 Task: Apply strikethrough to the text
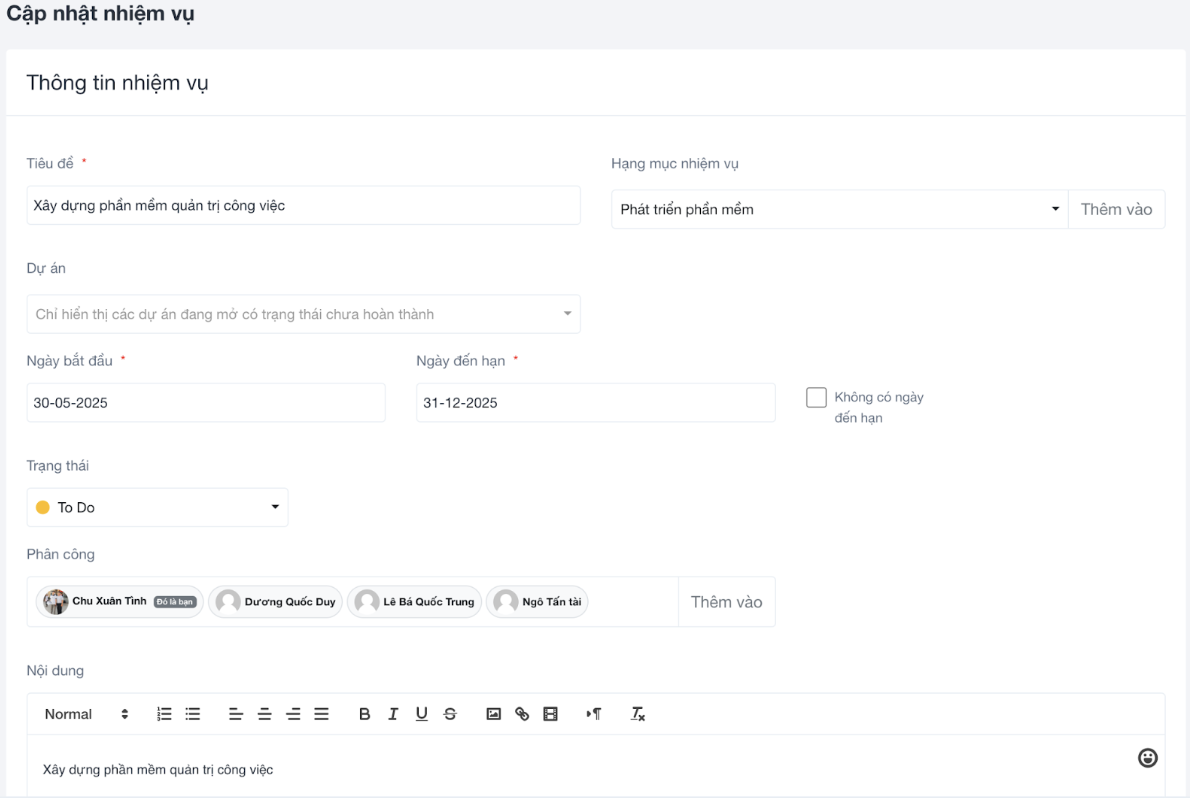pyautogui.click(x=450, y=714)
